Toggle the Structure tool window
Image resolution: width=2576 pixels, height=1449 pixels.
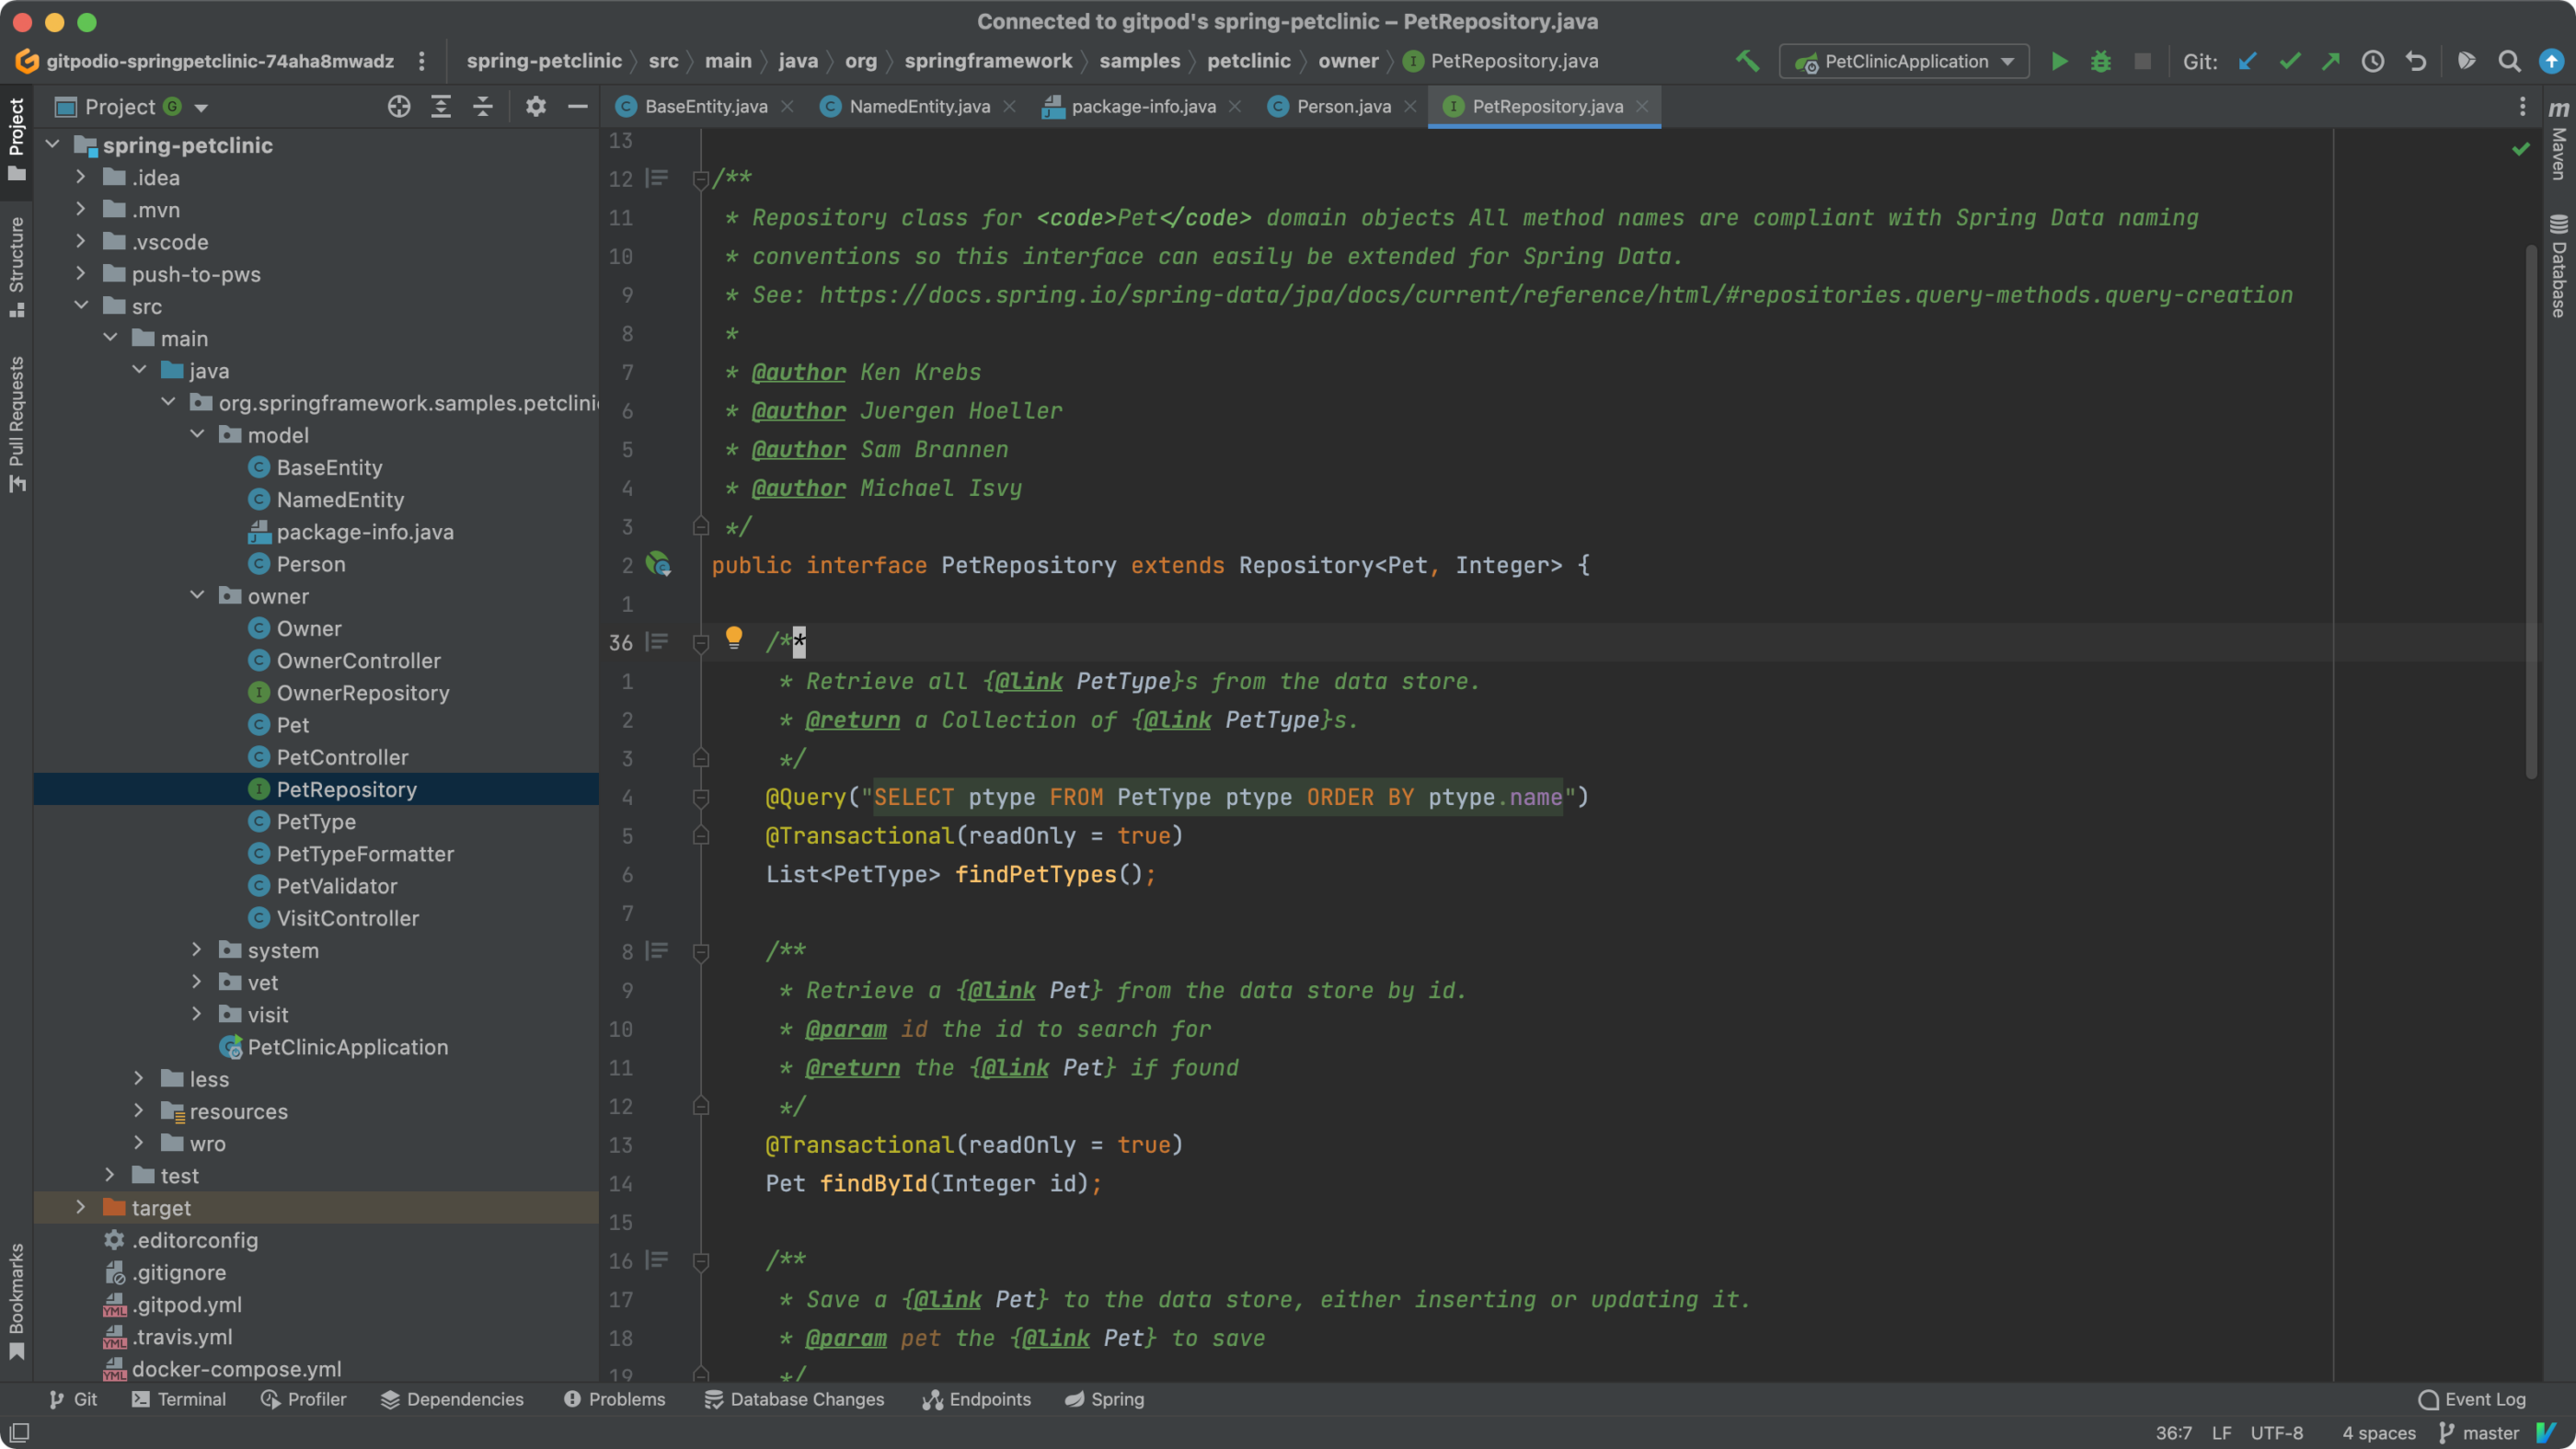(16, 265)
